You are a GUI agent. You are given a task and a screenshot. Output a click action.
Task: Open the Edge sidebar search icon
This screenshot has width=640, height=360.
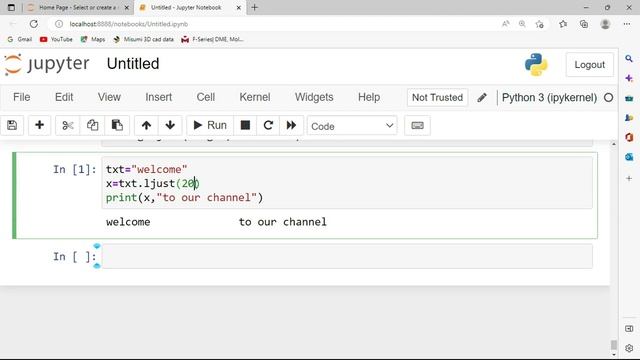[x=629, y=59]
